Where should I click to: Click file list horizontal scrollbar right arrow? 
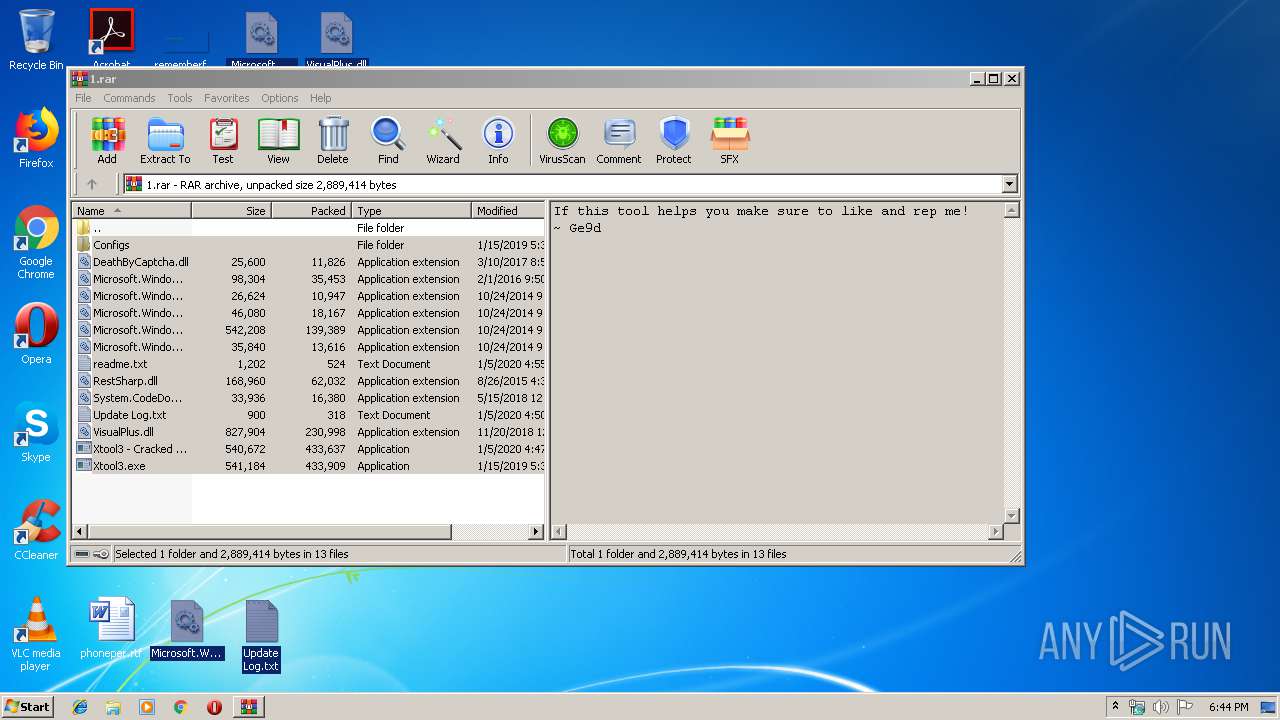tap(536, 532)
